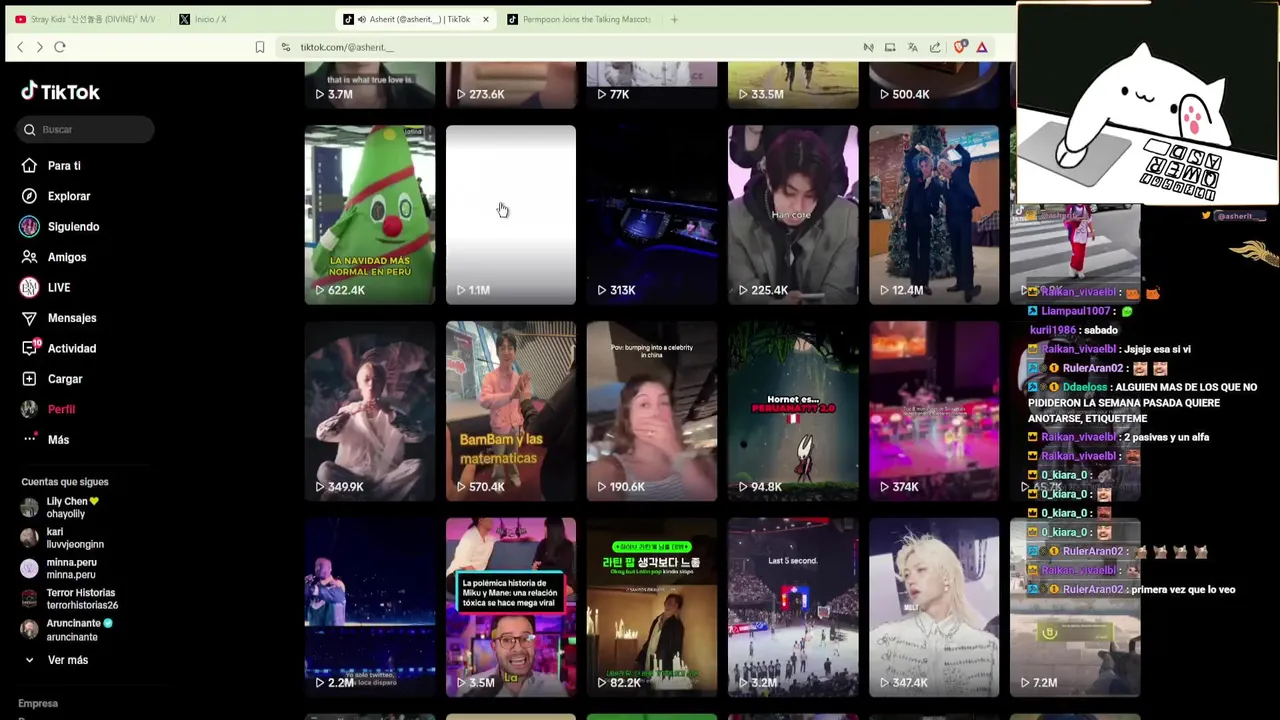Viewport: 1280px width, 720px height.
Task: Click Bongo Cat overlay image
Action: (x=1148, y=105)
